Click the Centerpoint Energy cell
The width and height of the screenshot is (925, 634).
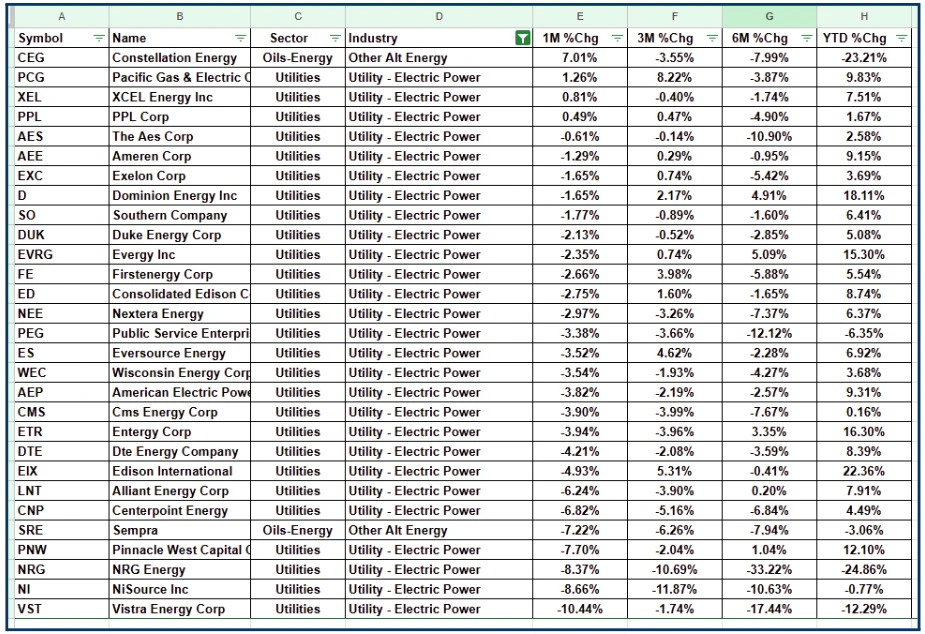click(180, 511)
